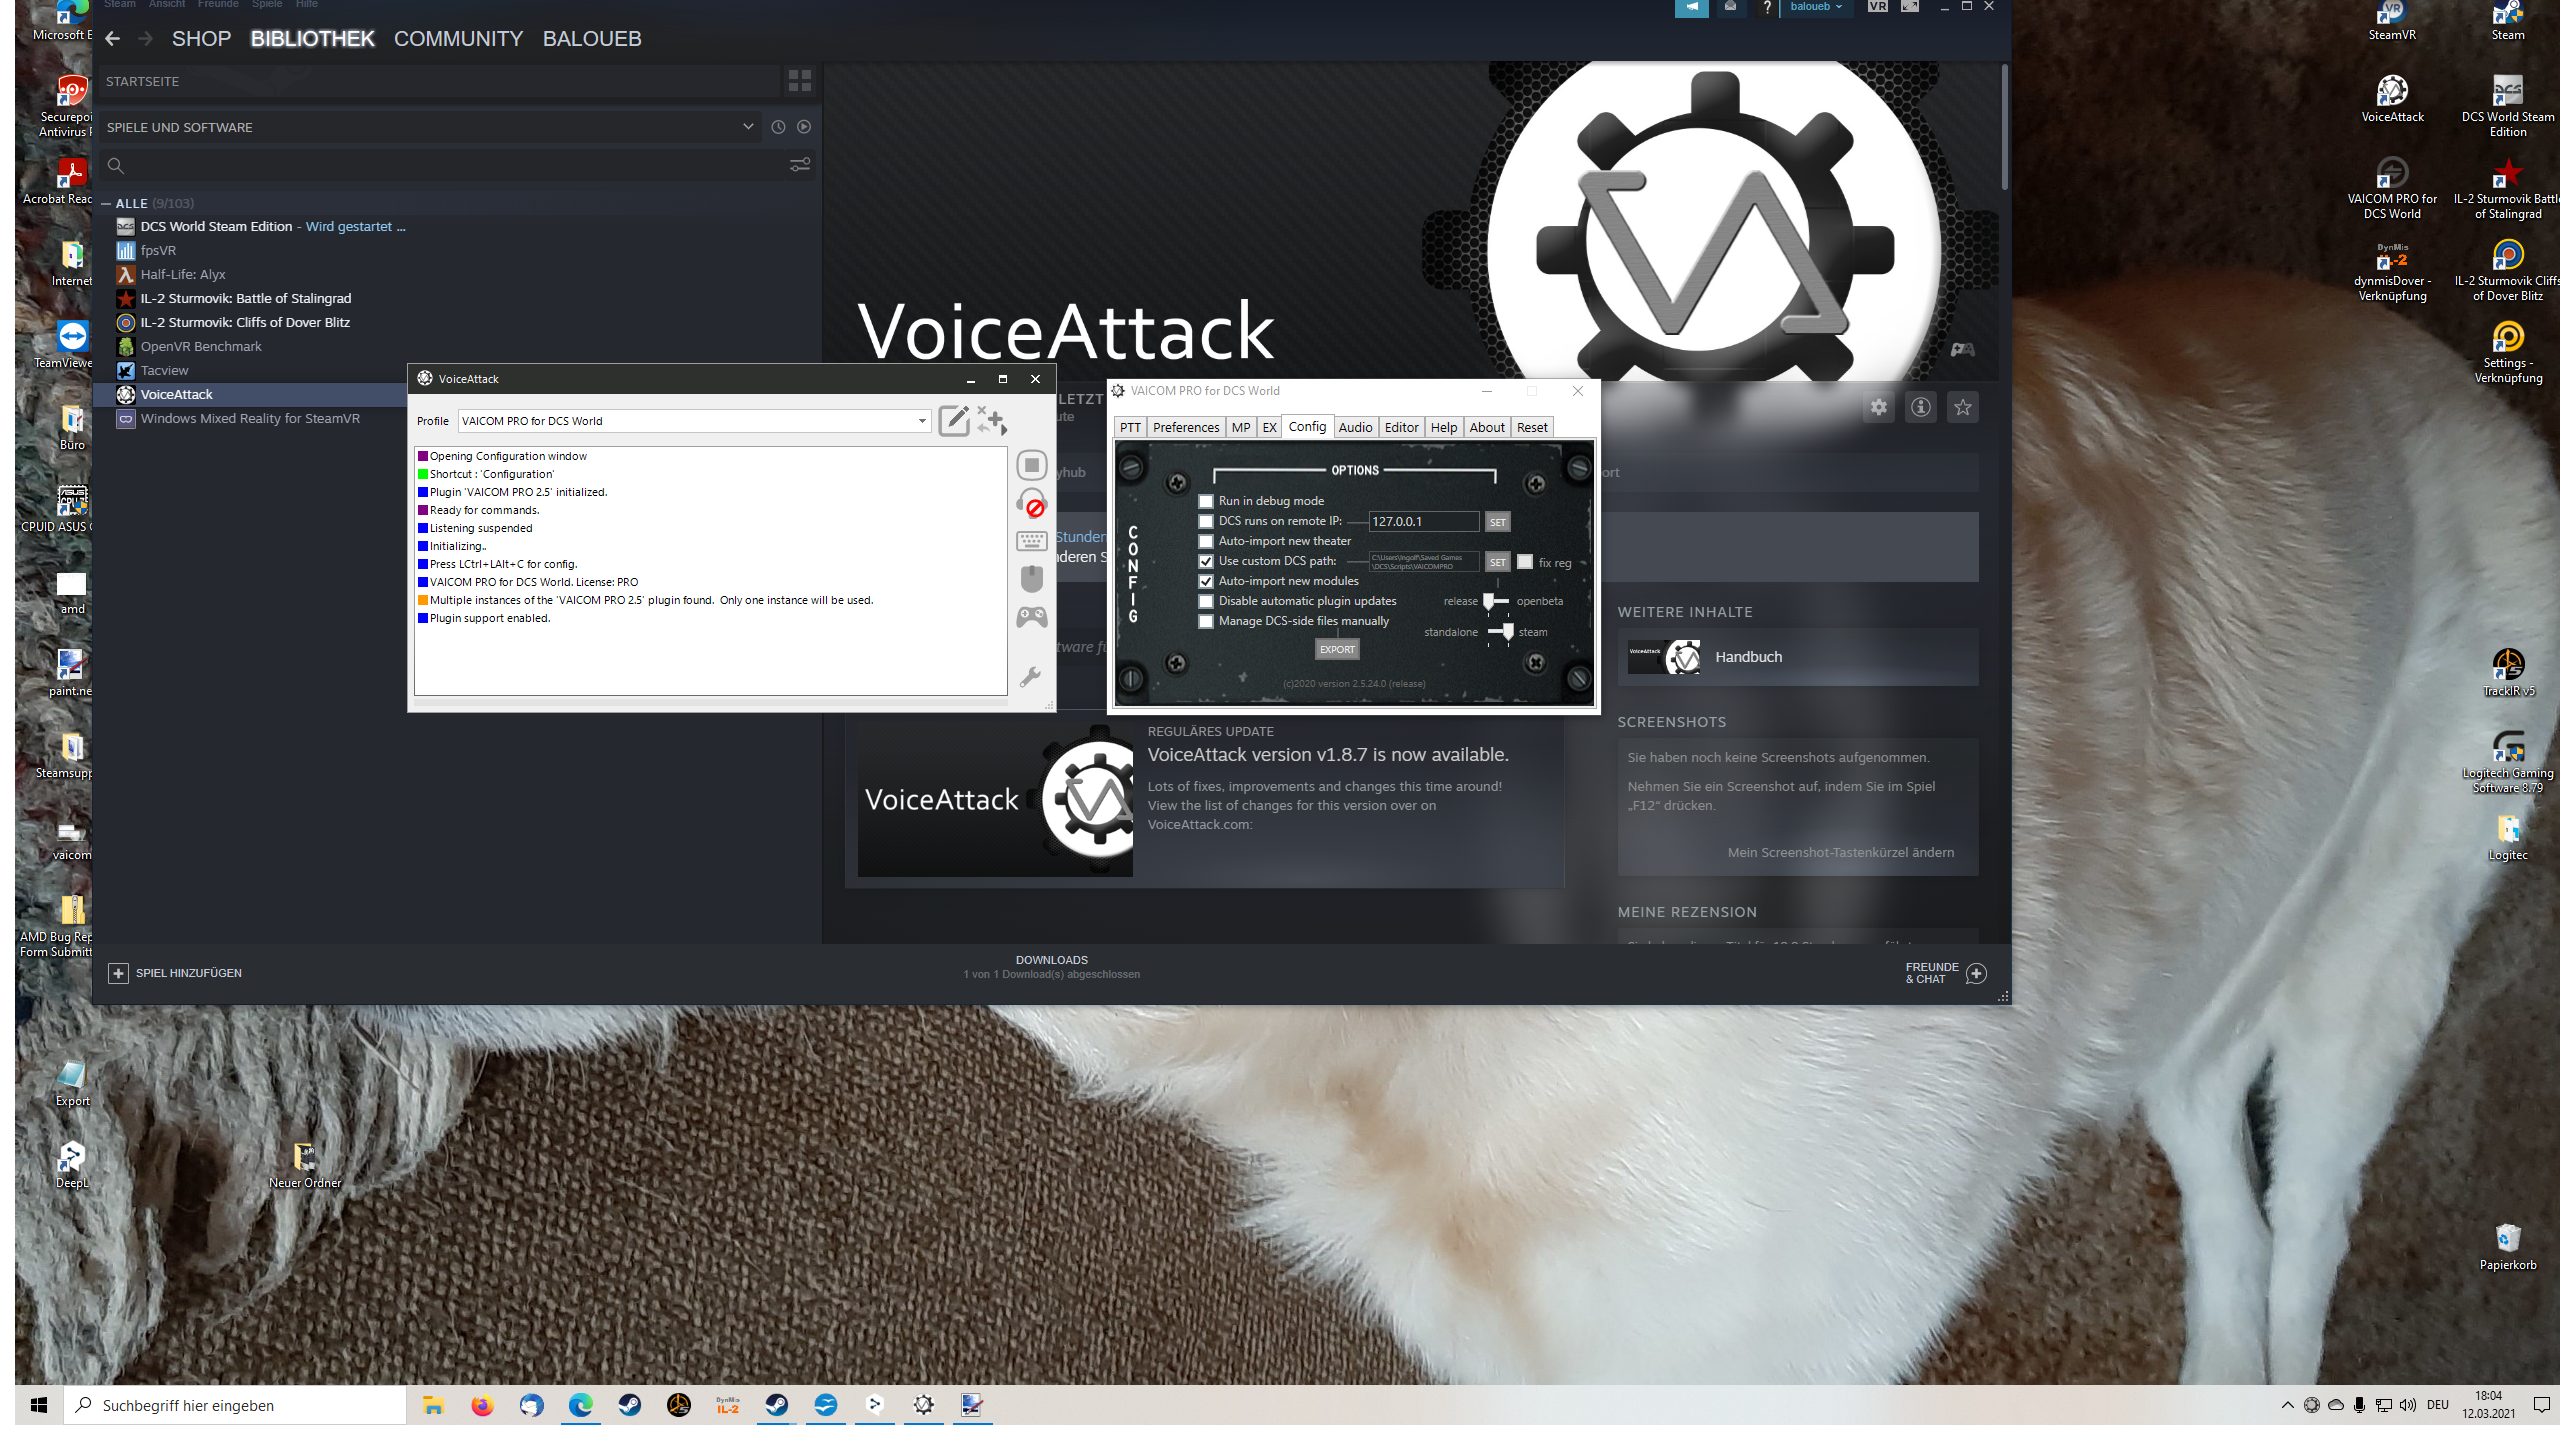Go to the COMMUNITY section in Steam
This screenshot has width=2560, height=1440.
[x=458, y=38]
